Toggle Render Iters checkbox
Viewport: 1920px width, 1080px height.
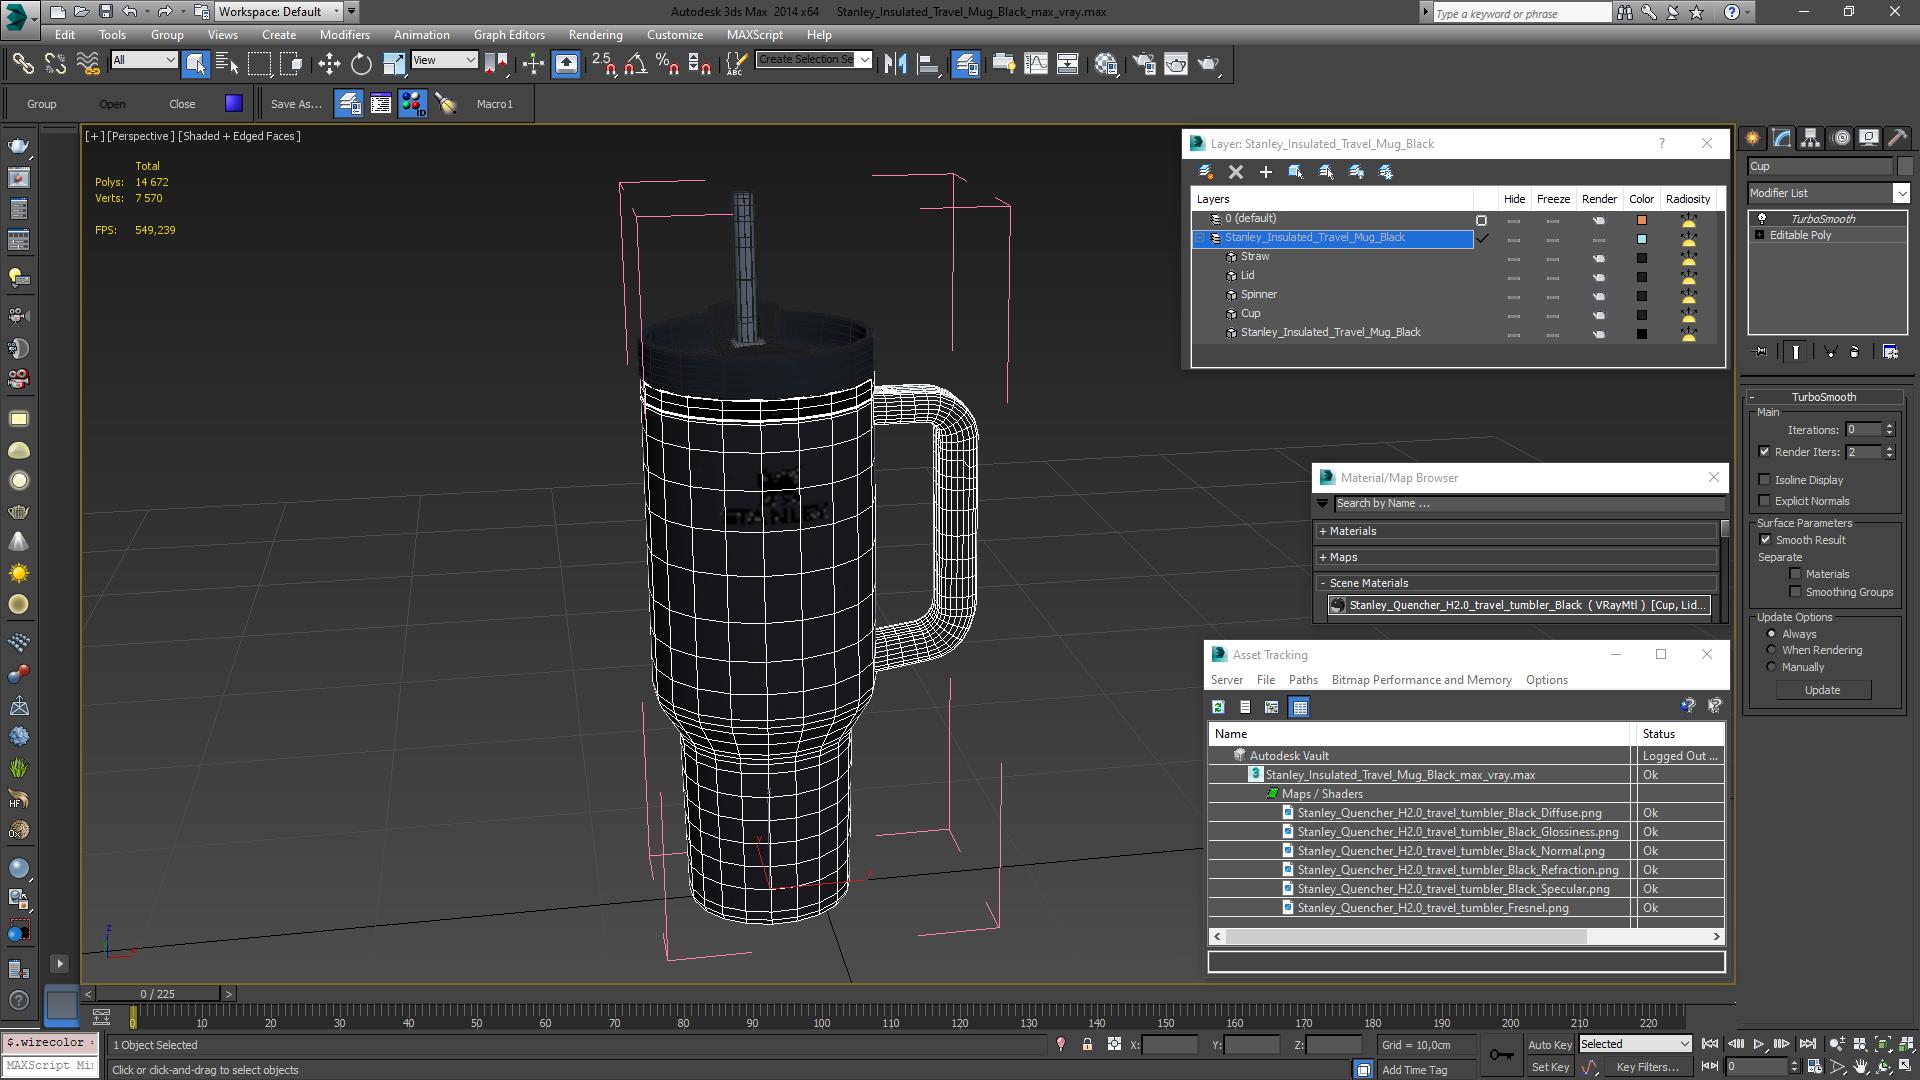(1765, 452)
